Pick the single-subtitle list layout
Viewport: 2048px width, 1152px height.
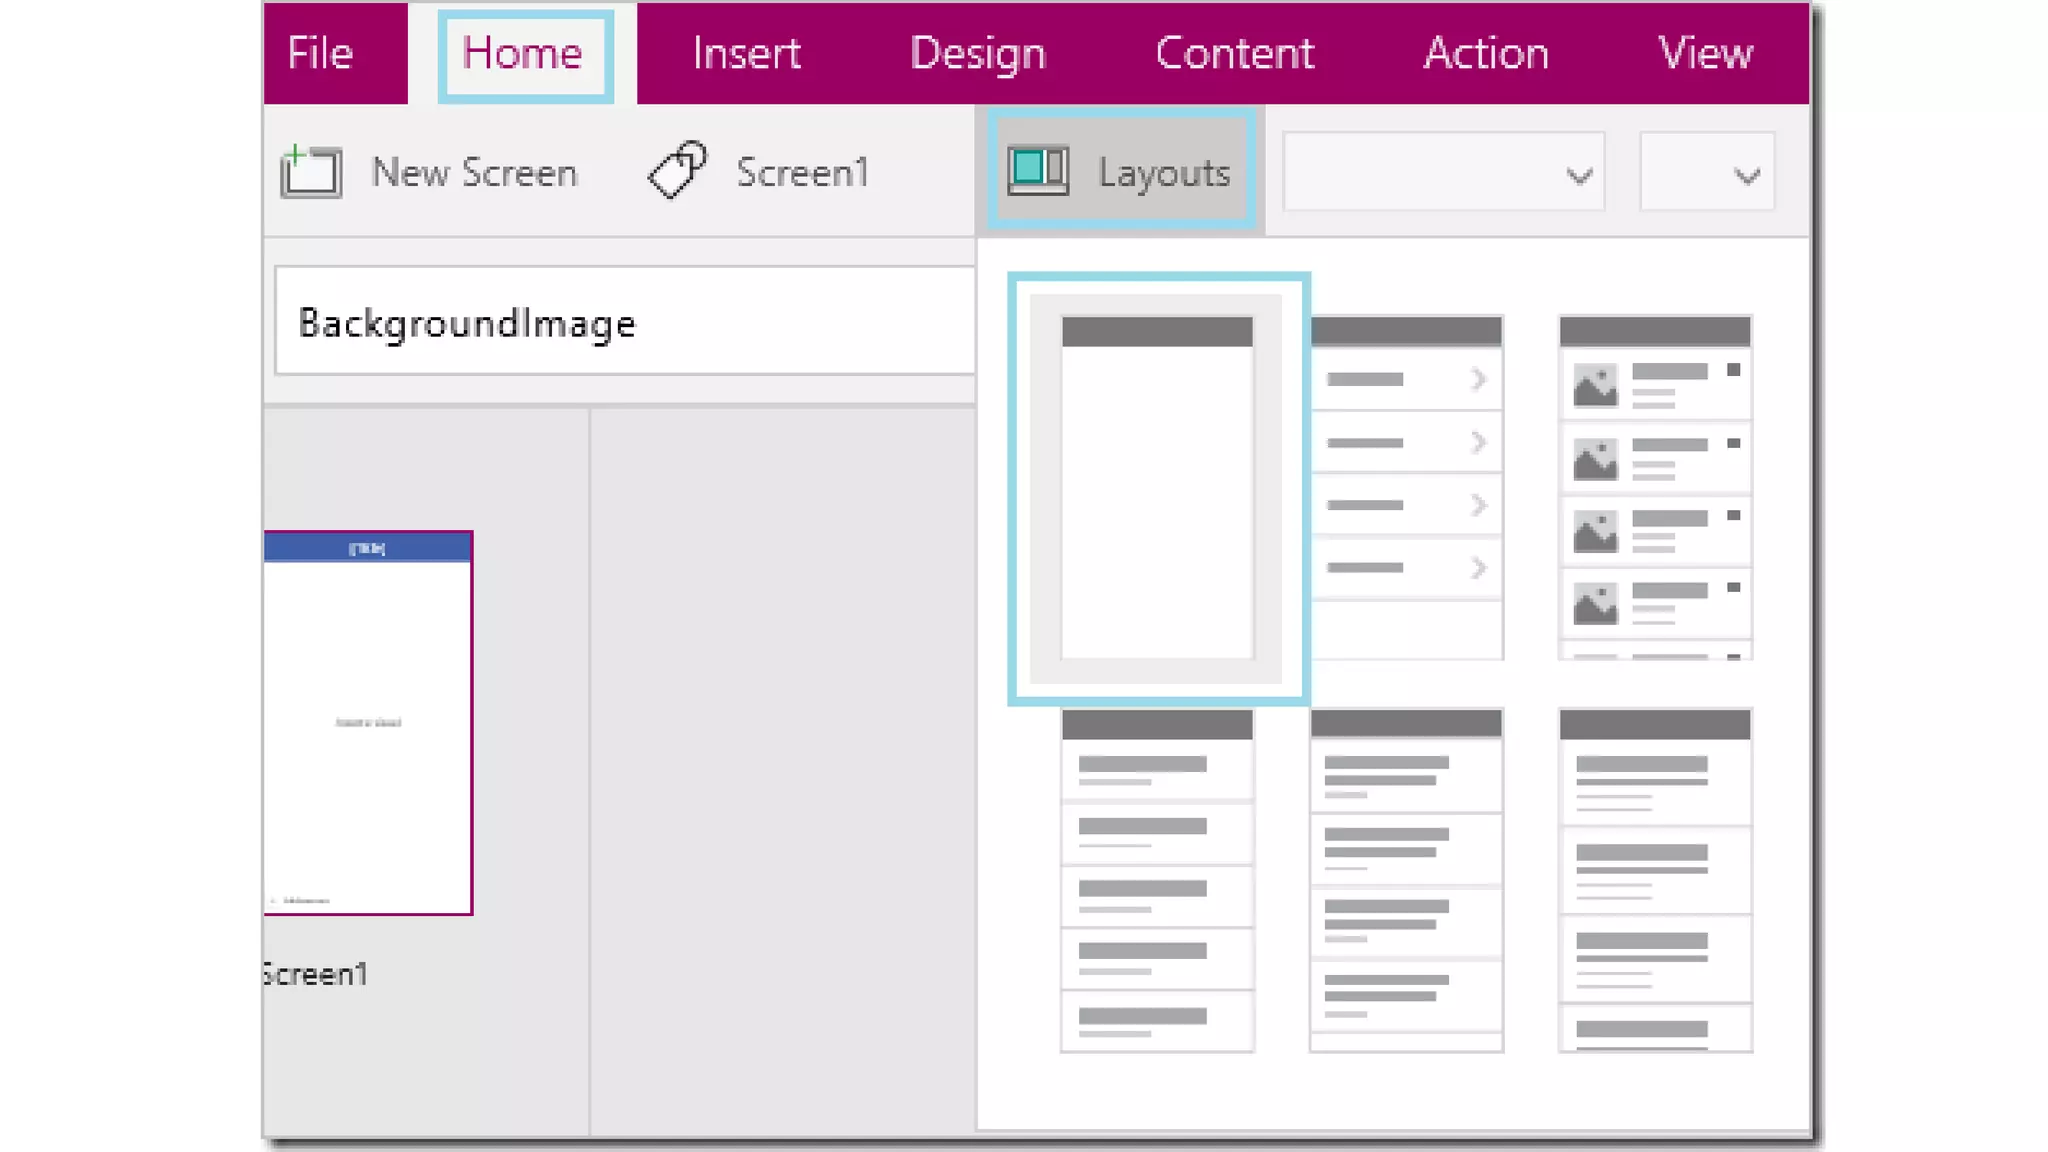(1157, 880)
